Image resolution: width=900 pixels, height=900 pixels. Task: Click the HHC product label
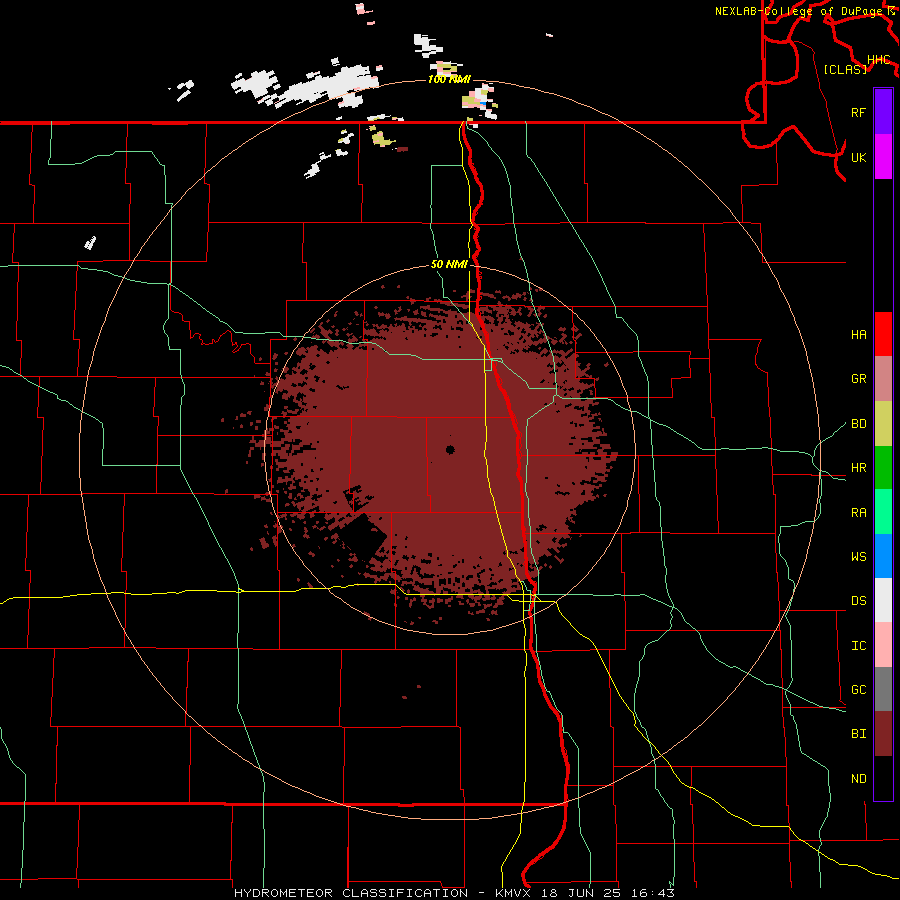coord(879,60)
